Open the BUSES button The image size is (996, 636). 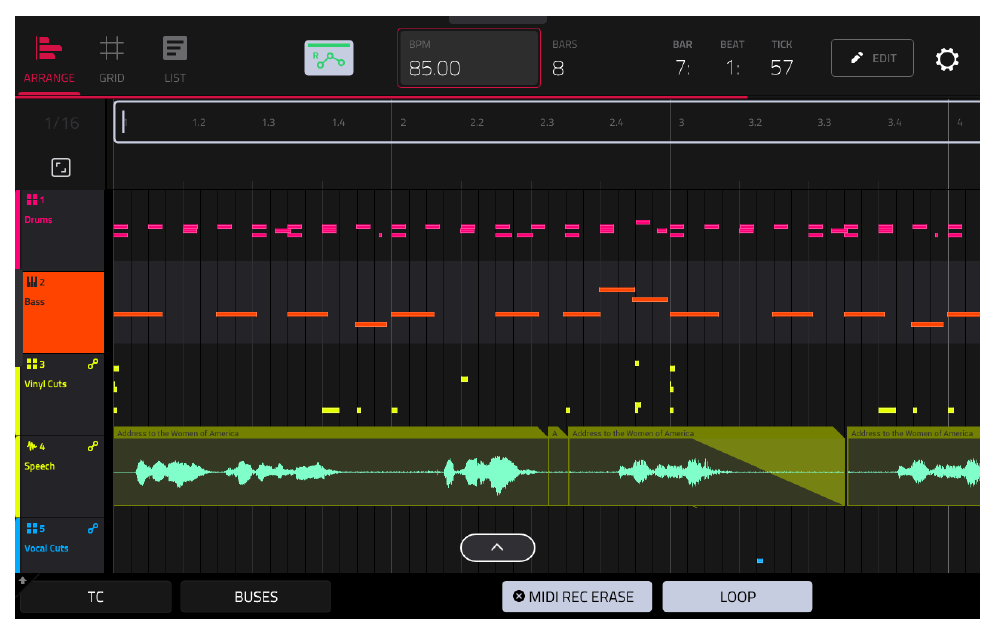(x=256, y=597)
